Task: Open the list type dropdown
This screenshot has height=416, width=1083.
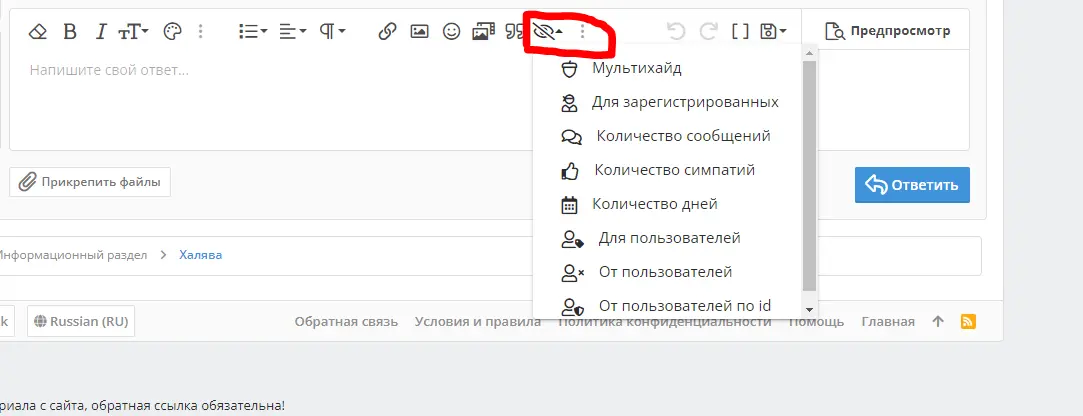Action: tap(253, 31)
